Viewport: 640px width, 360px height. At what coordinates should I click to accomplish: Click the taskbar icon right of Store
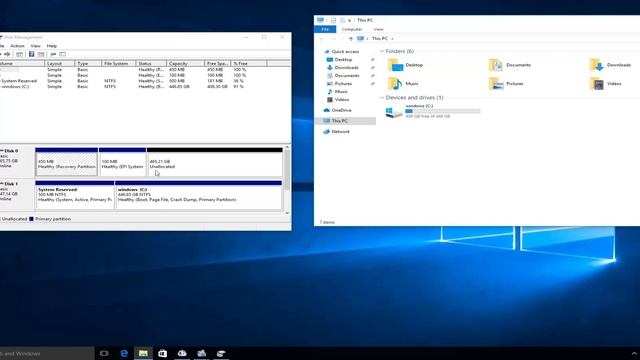point(182,353)
